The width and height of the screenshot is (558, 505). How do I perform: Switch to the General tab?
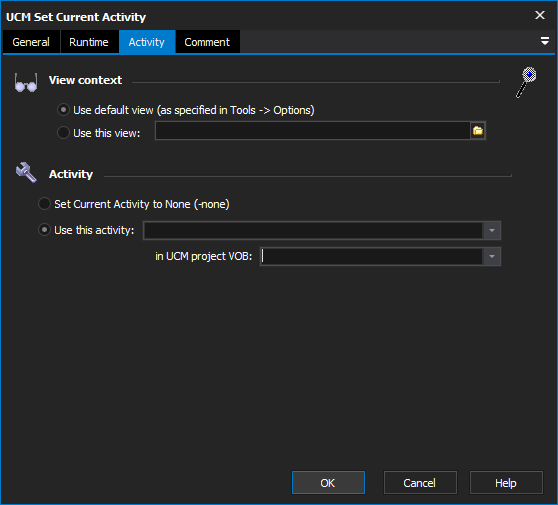pyautogui.click(x=31, y=42)
